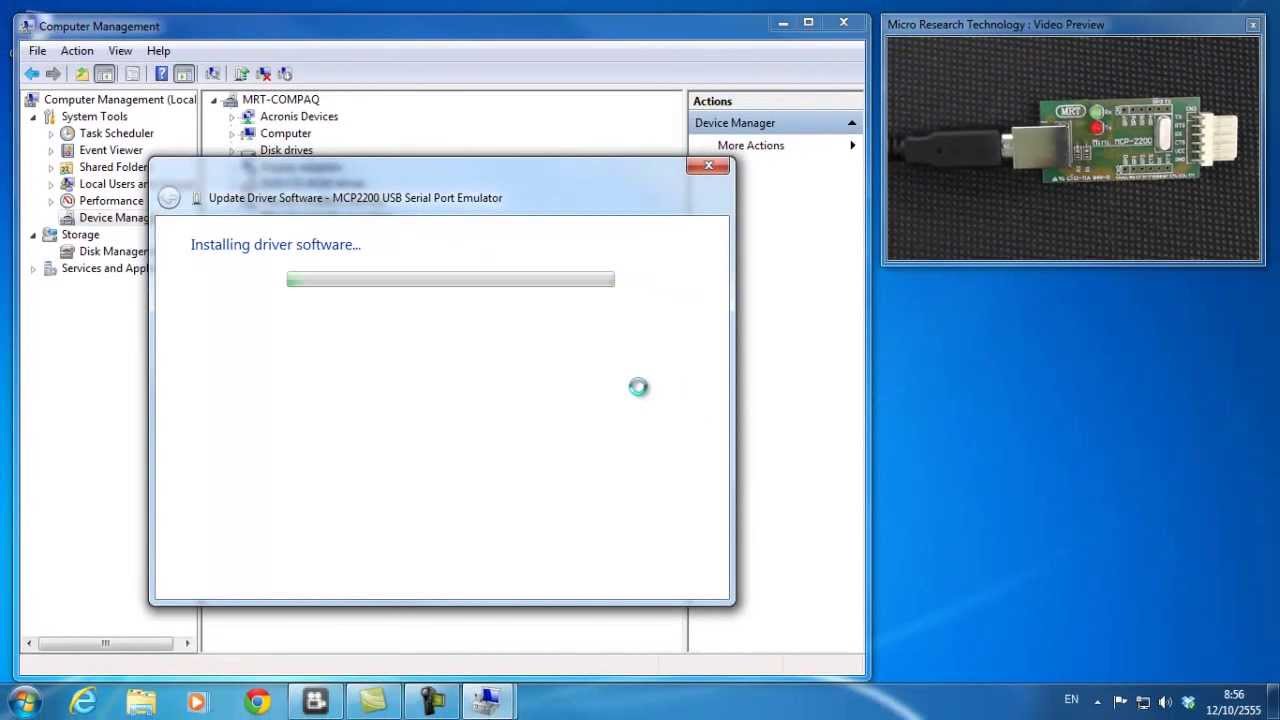Click the camcorder app taskbar icon
Image resolution: width=1280 pixels, height=720 pixels.
(431, 701)
